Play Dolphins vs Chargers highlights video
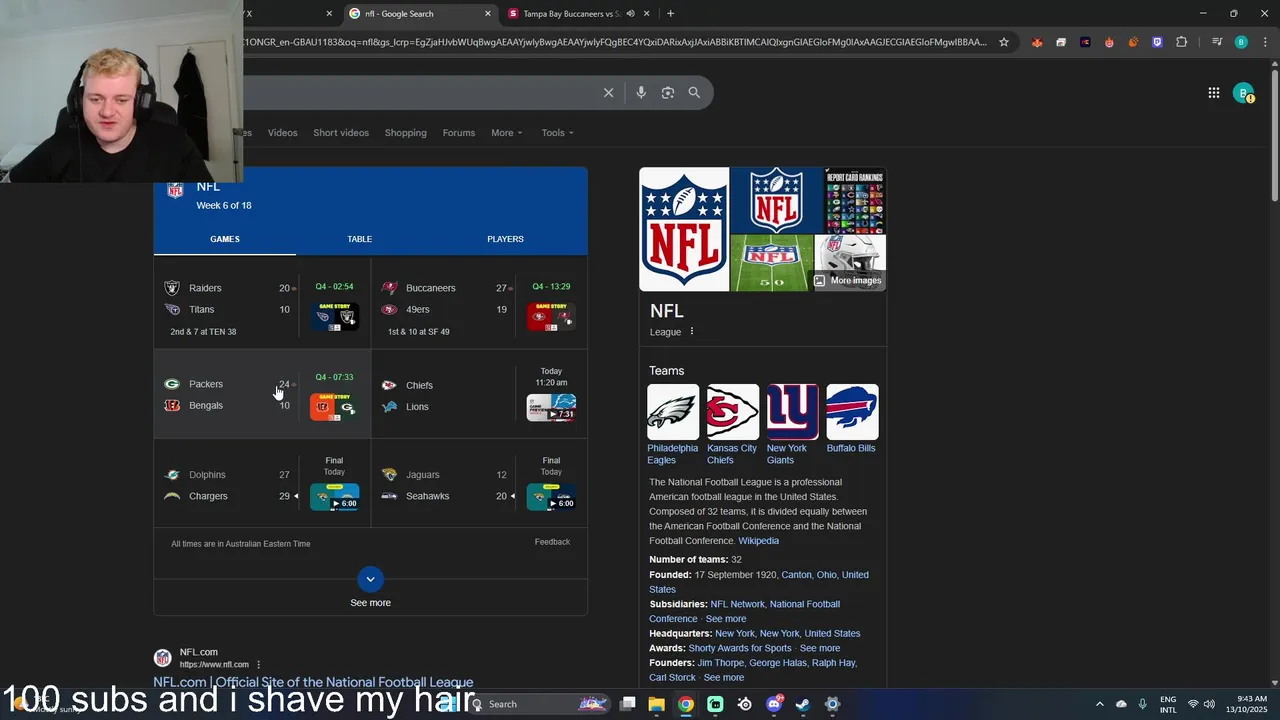 (334, 497)
